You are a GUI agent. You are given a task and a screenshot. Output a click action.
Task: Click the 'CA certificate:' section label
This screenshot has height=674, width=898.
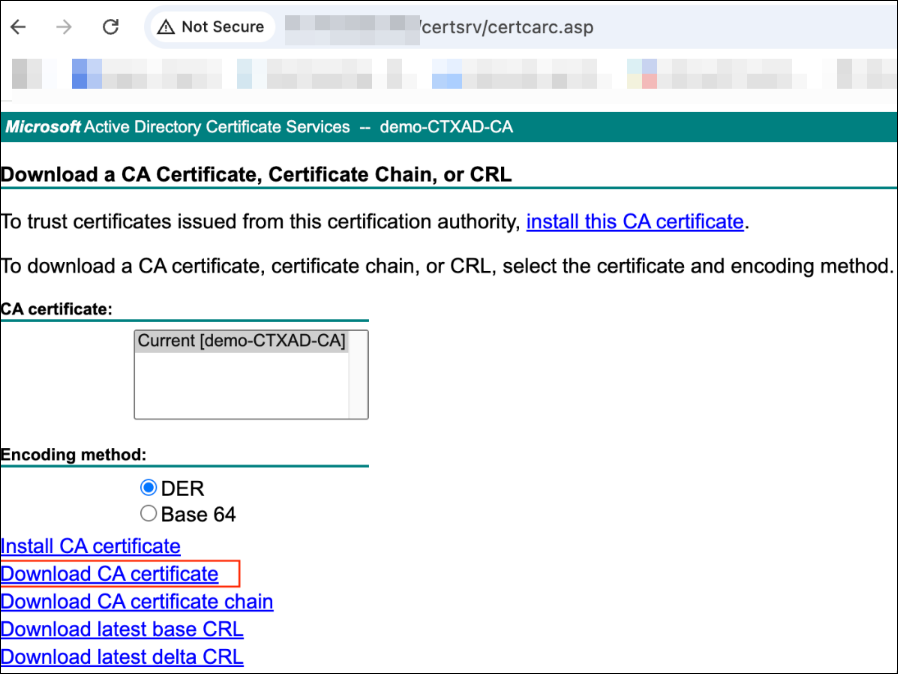[56, 309]
